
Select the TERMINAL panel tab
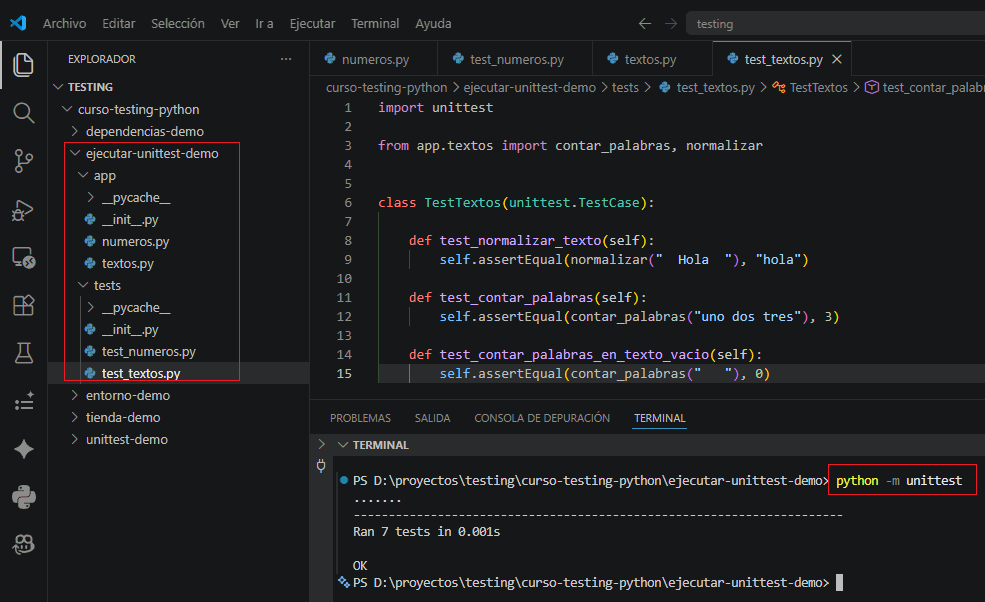click(660, 418)
